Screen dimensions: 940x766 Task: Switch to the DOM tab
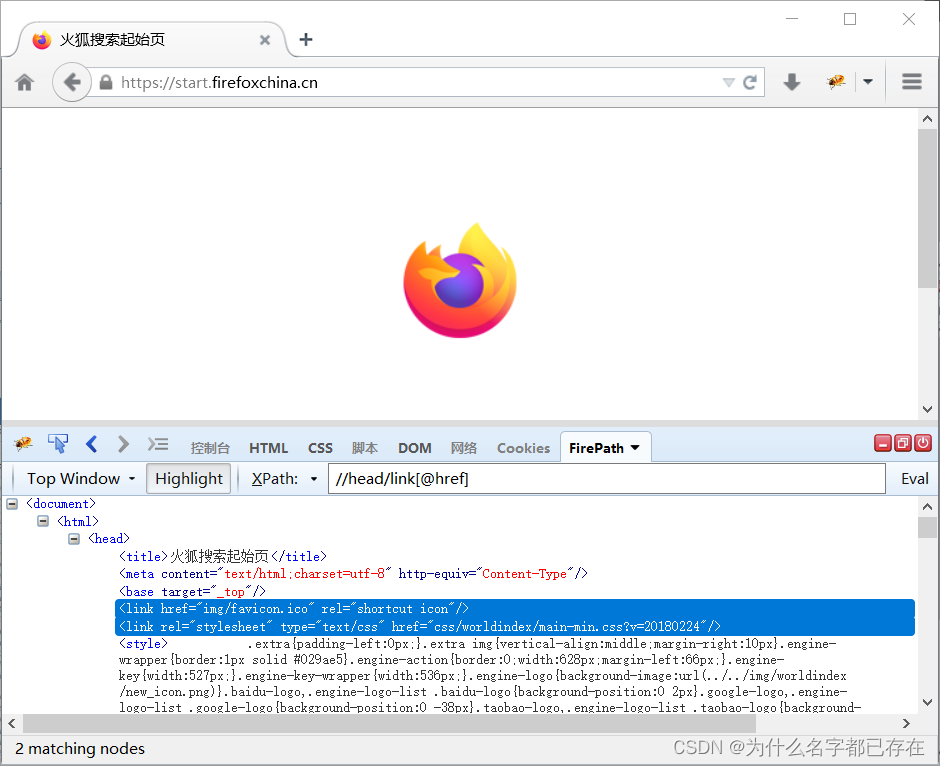[x=414, y=448]
